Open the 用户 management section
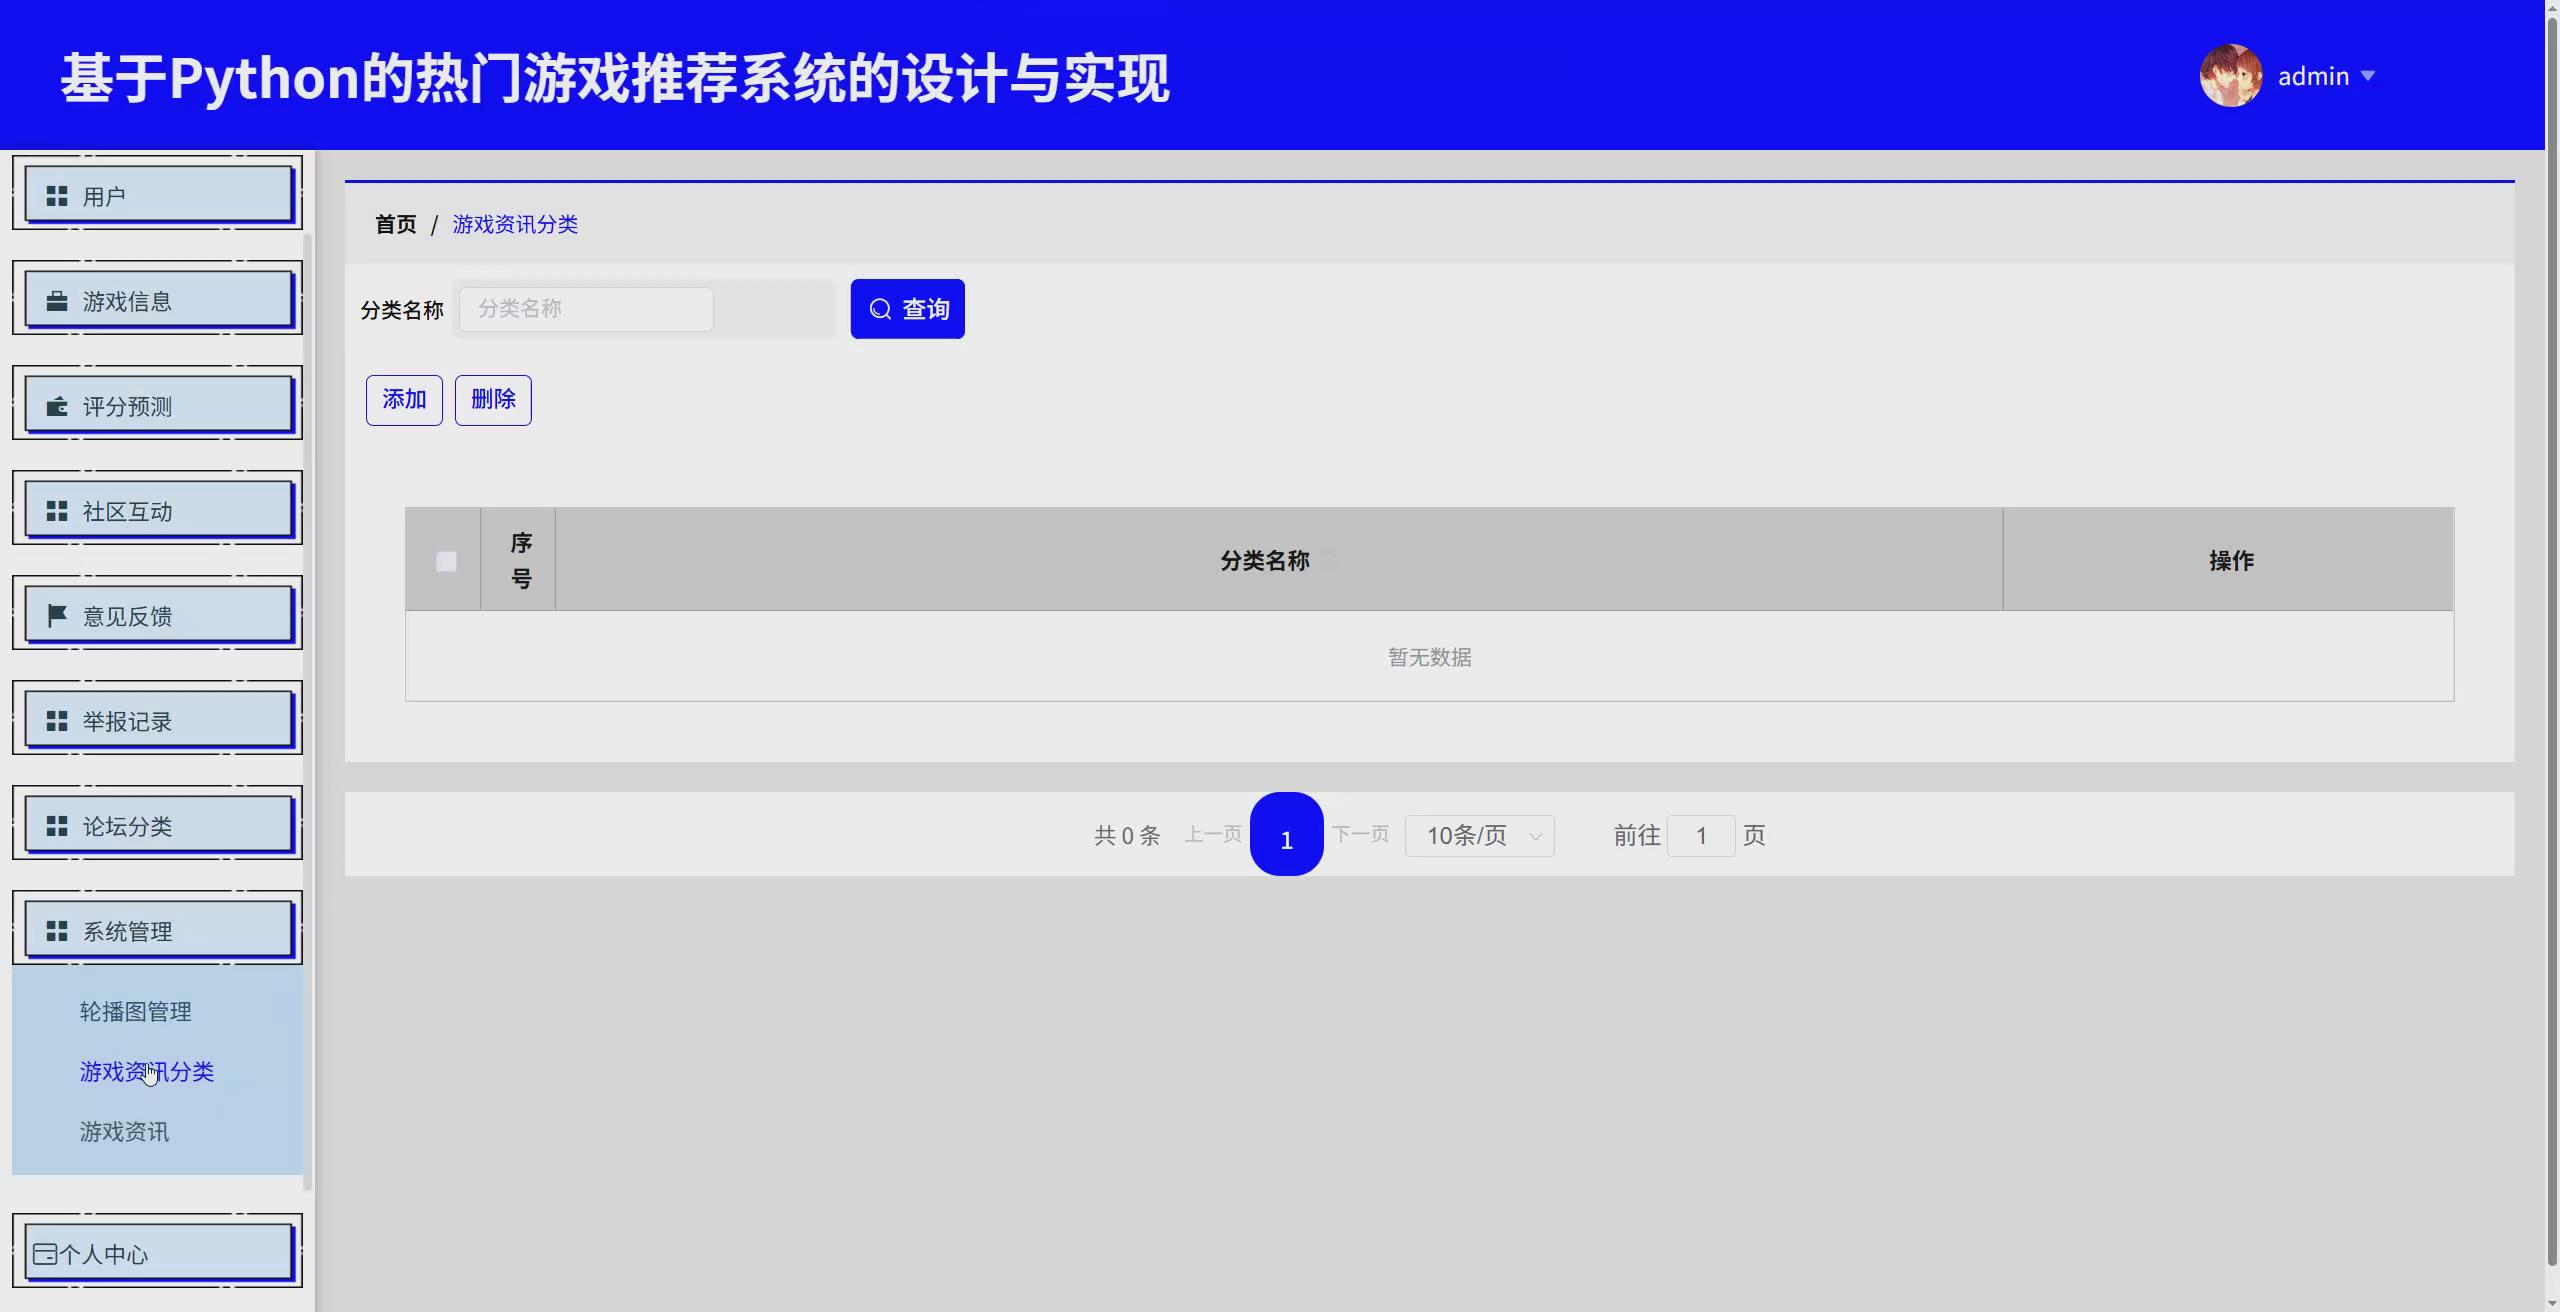The width and height of the screenshot is (2560, 1312). click(156, 193)
